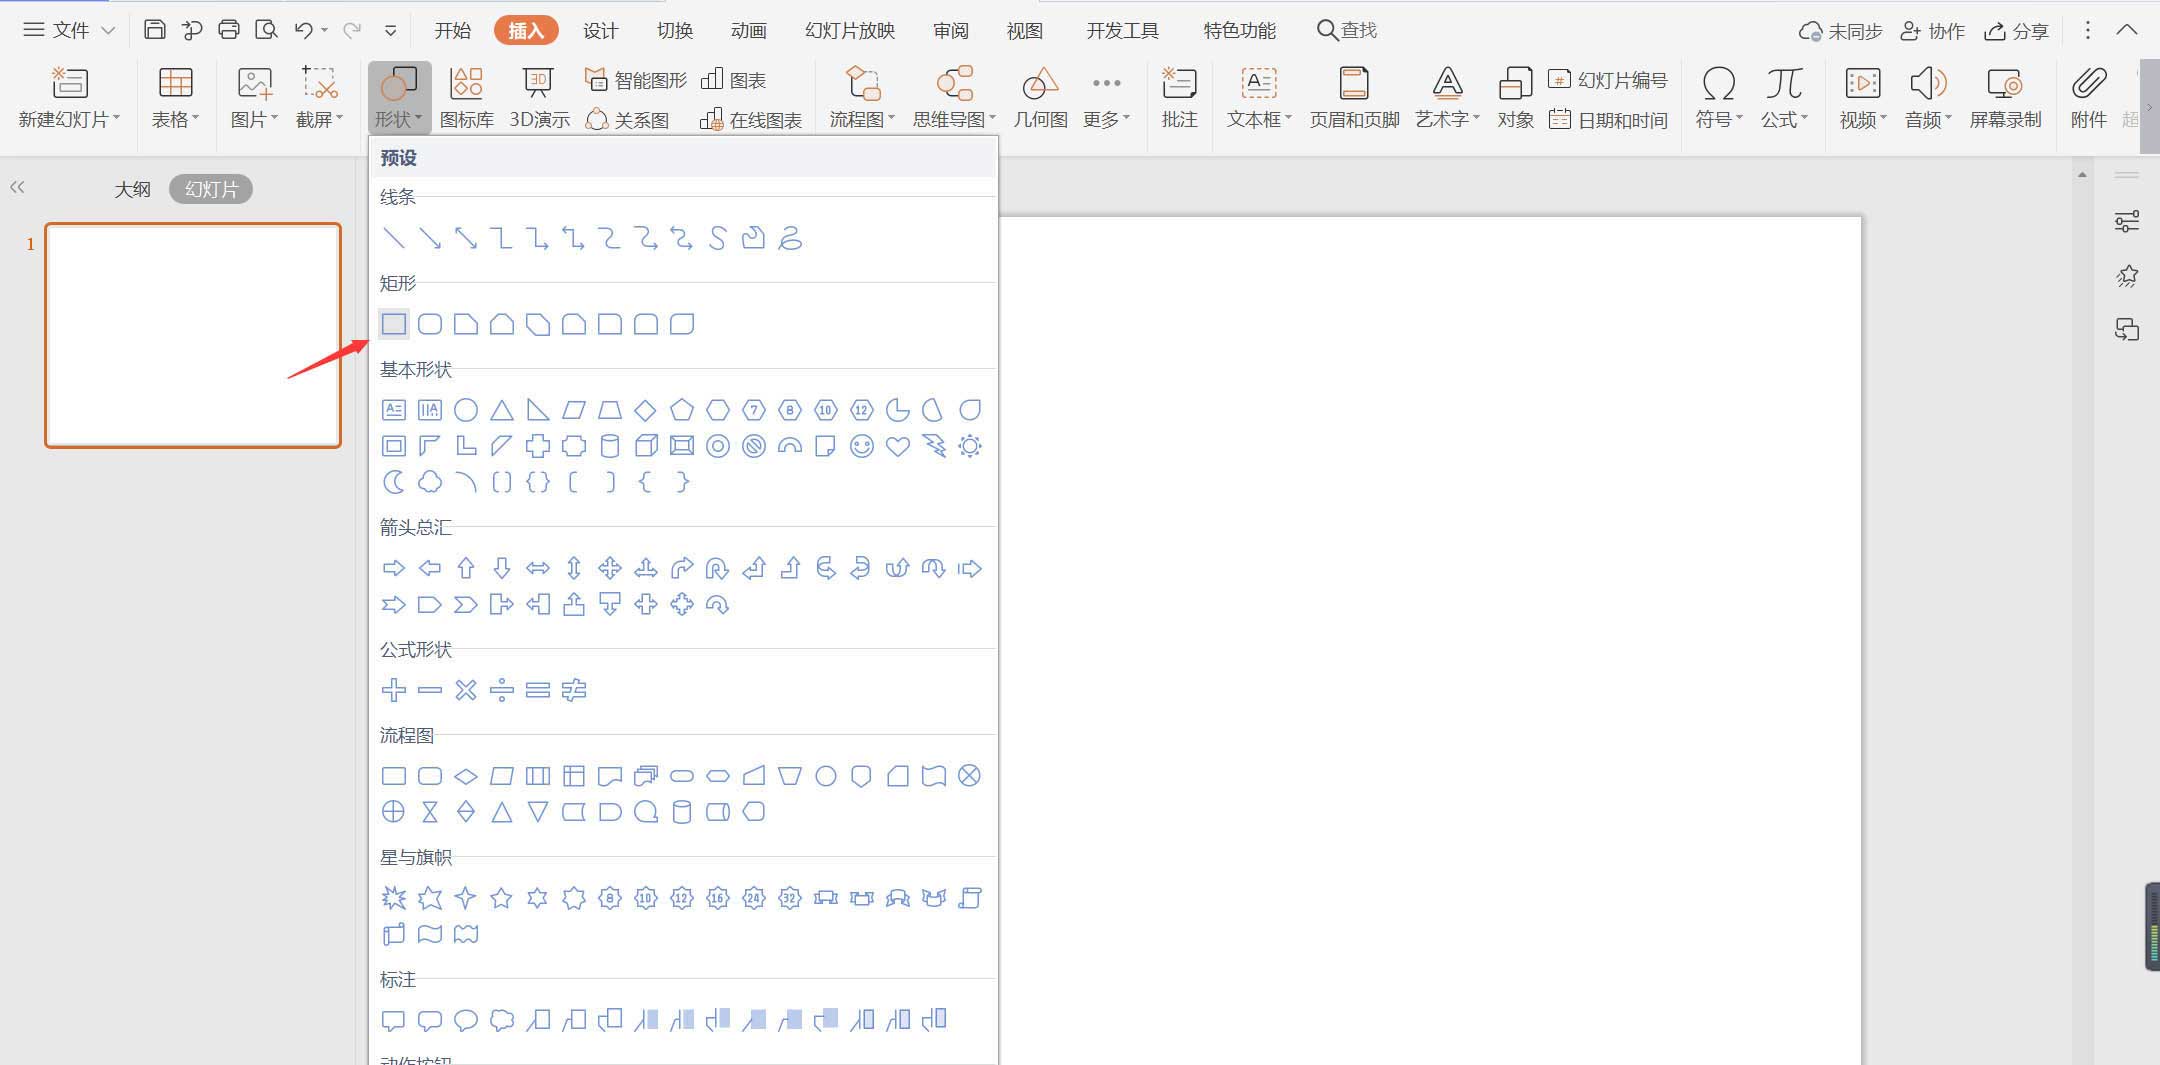Image resolution: width=2160 pixels, height=1065 pixels.
Task: Pick the flowchart decision diamond in 流程图
Action: click(466, 776)
